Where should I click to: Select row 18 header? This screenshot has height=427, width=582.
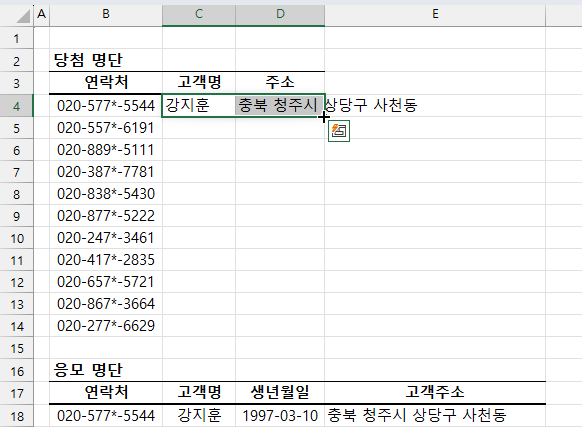coord(16,416)
